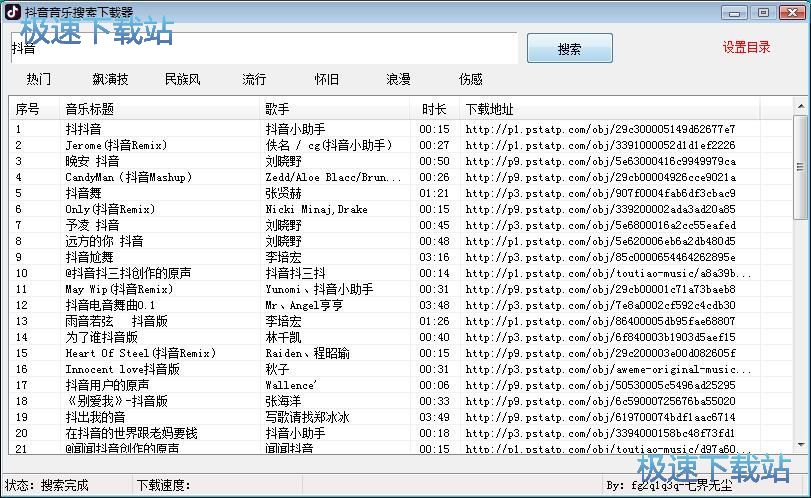Image resolution: width=811 pixels, height=498 pixels.
Task: Select the song Innocent love抖音版
Action: (x=123, y=369)
